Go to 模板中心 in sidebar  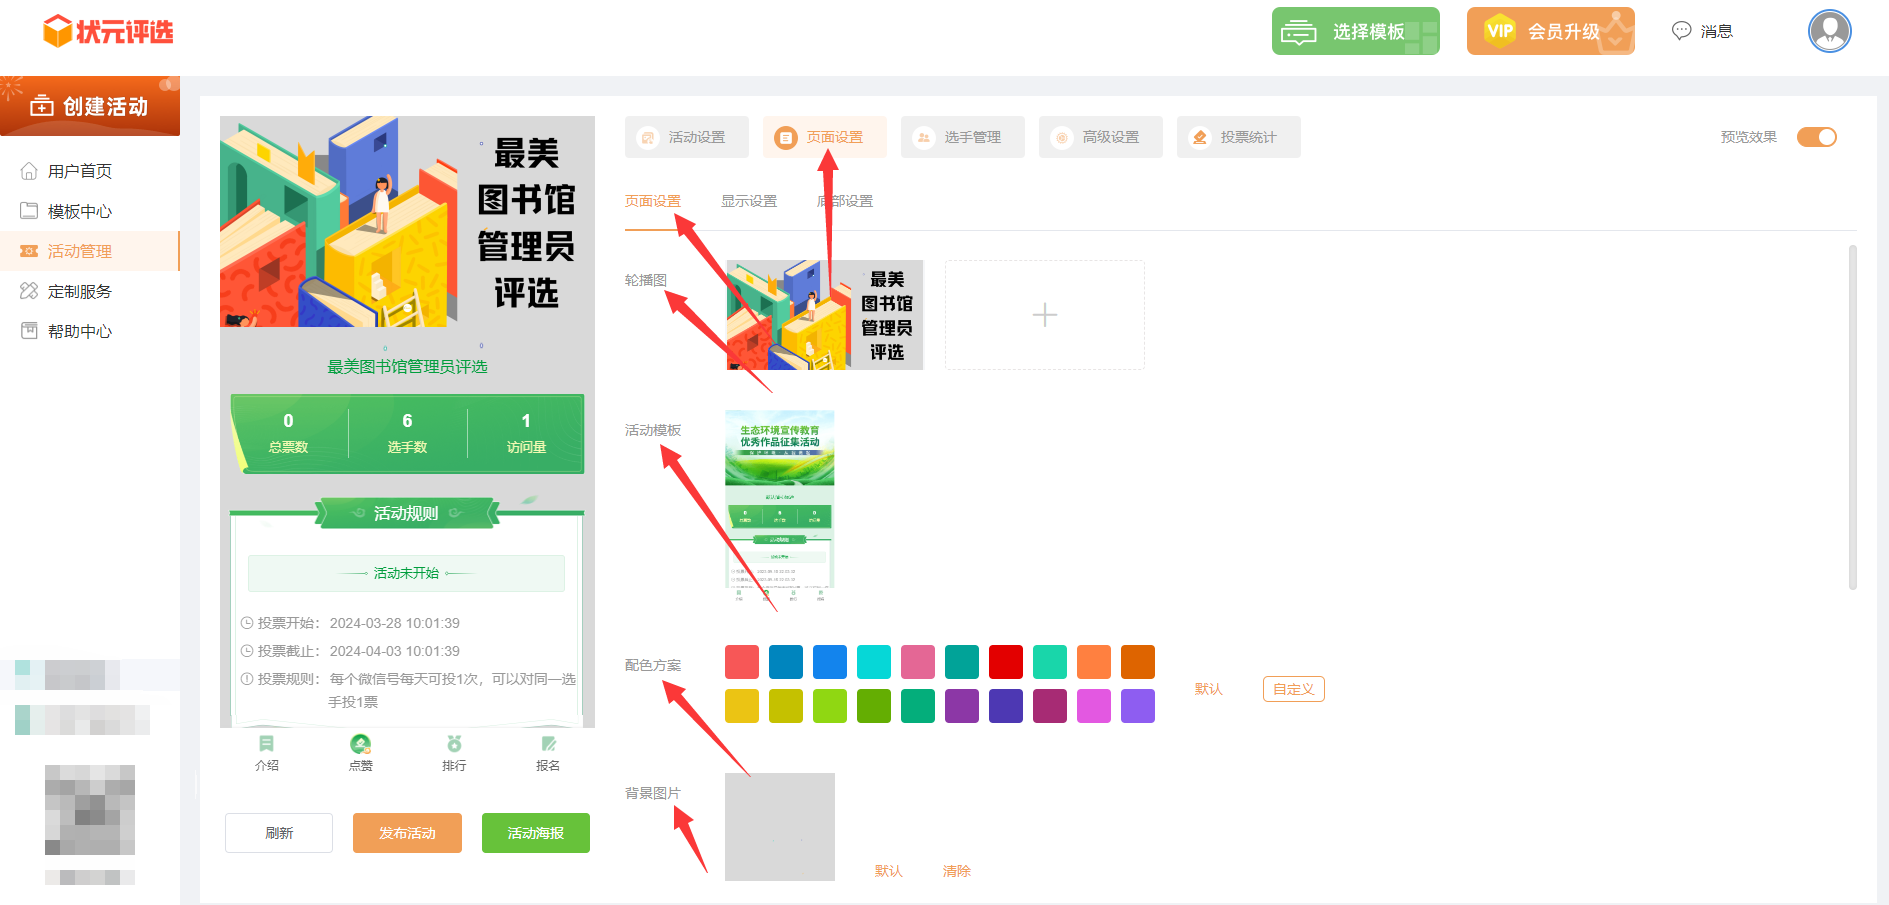pyautogui.click(x=80, y=211)
